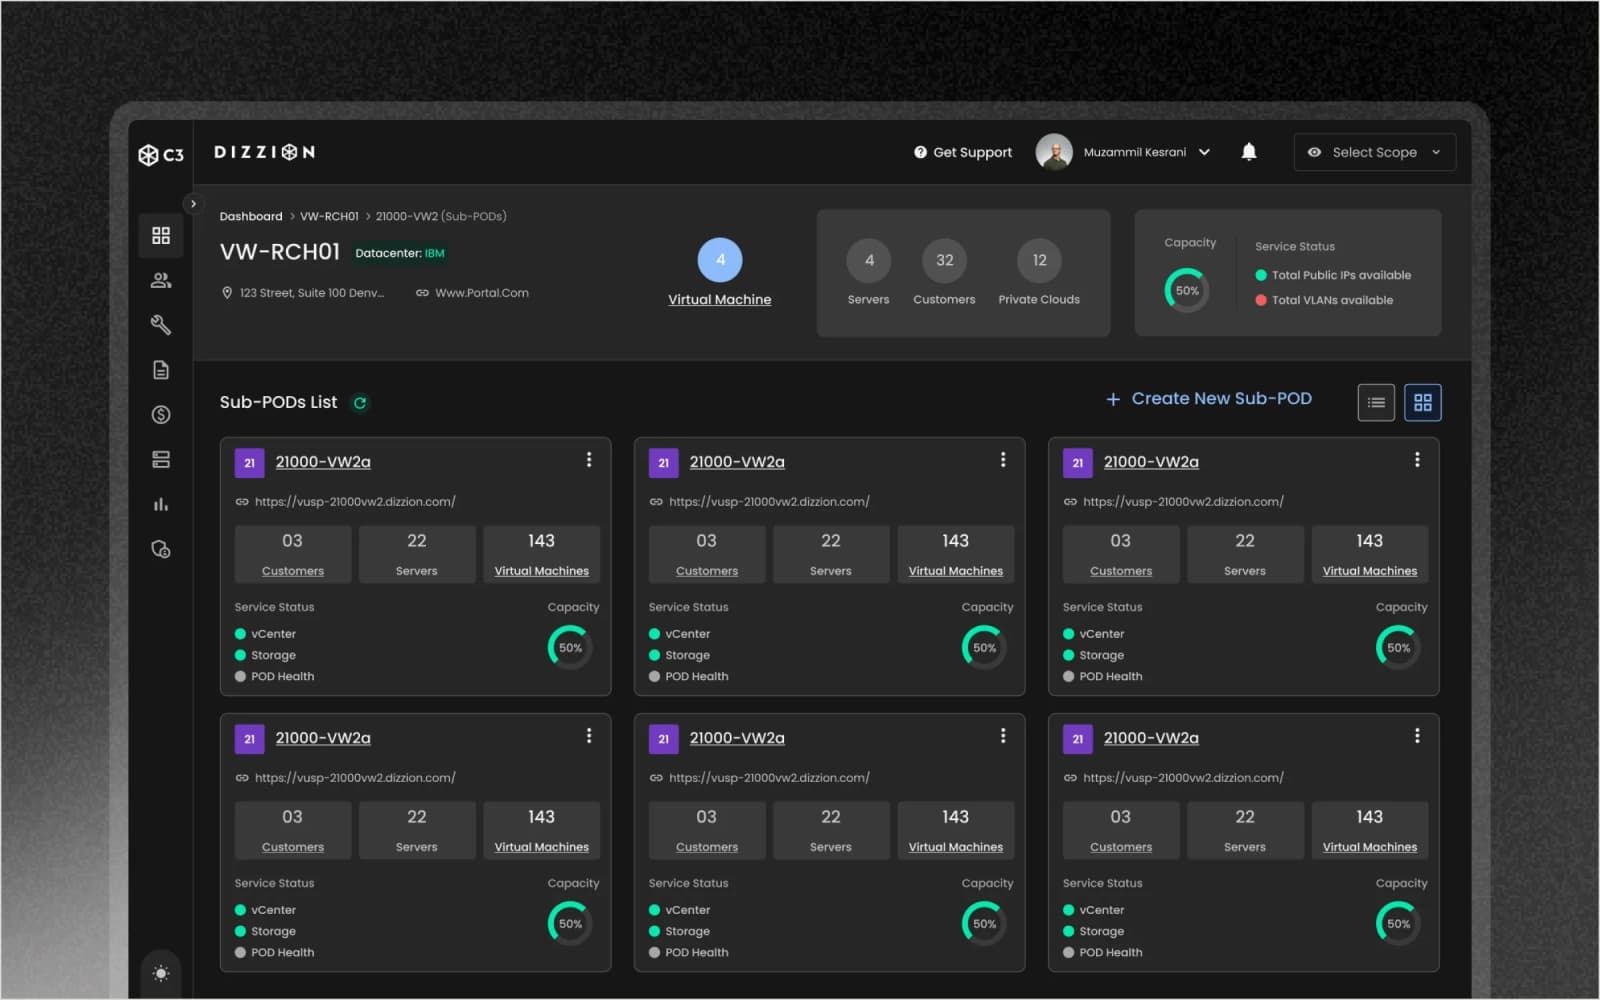Open the Customers people icon in sidebar

[161, 280]
